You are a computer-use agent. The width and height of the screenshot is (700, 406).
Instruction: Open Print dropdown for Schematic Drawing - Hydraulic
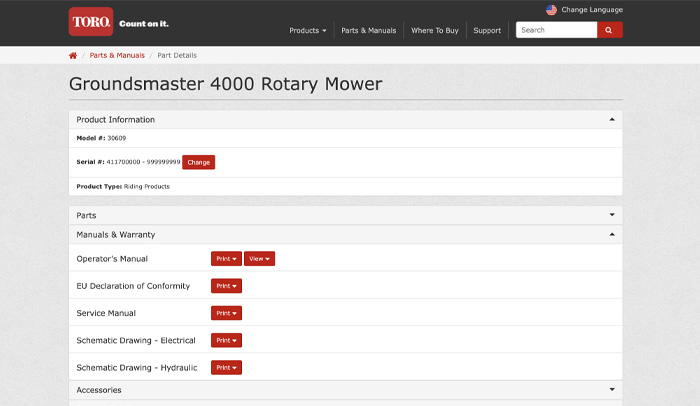(226, 368)
